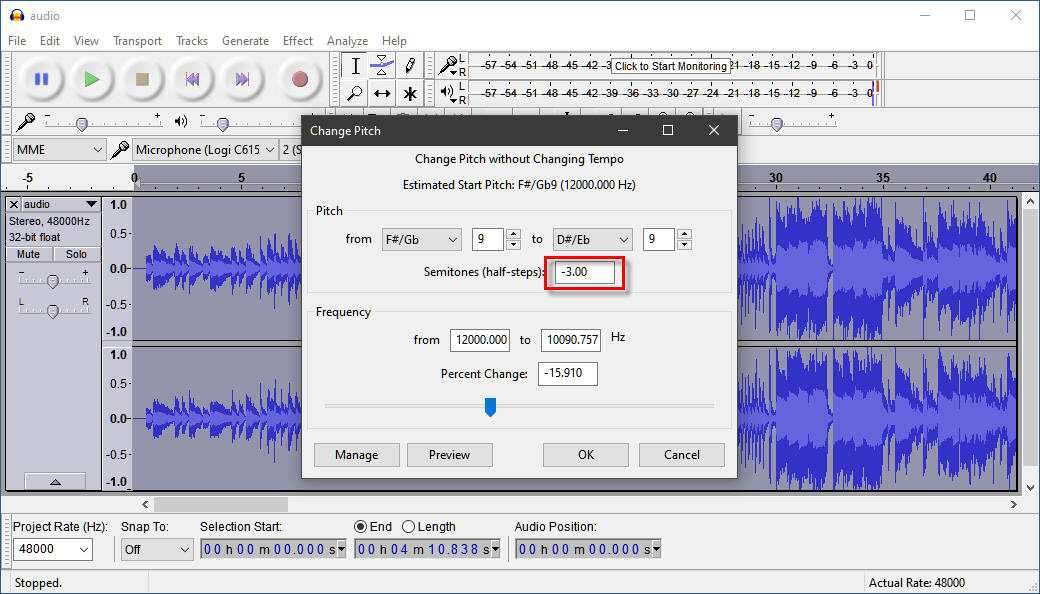The height and width of the screenshot is (594, 1040).
Task: Select the Zoom magnifier tool
Action: 355,94
